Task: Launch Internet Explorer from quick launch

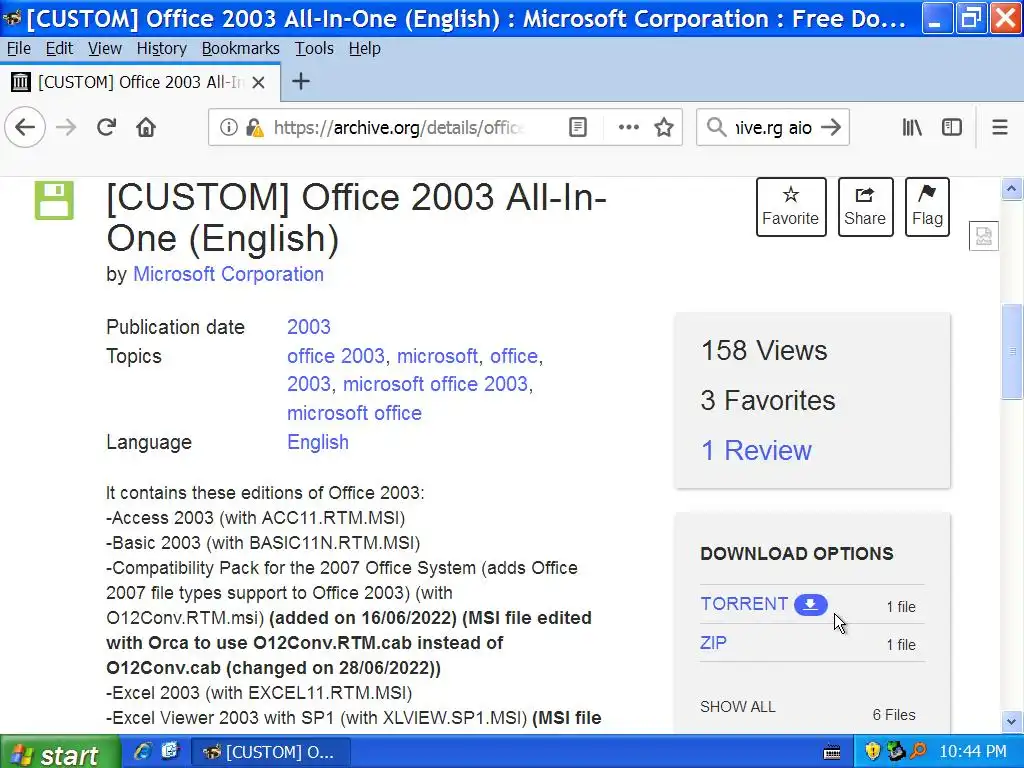Action: tap(143, 752)
